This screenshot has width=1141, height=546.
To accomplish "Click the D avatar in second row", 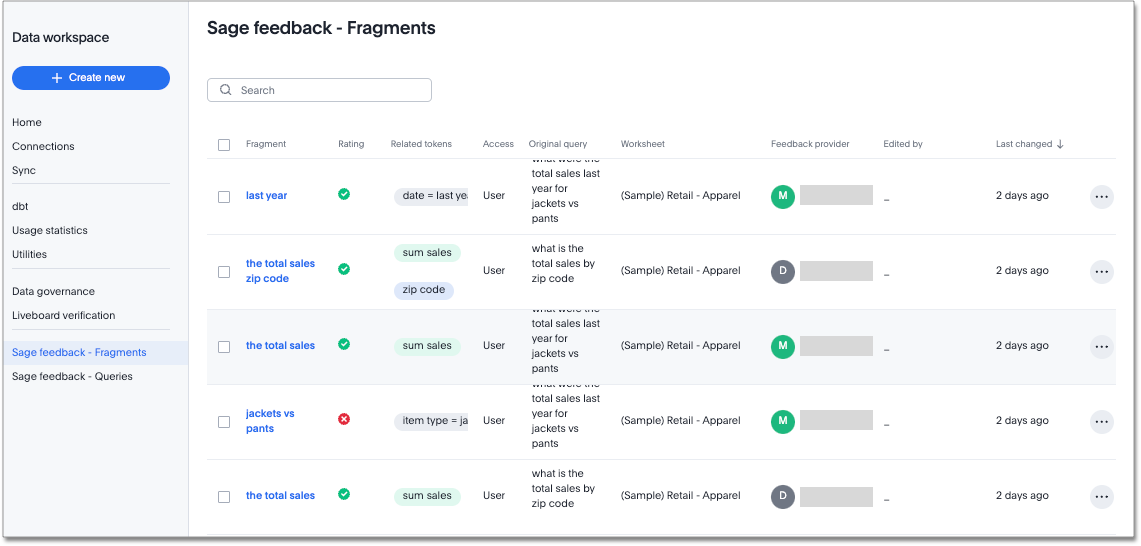I will coord(783,271).
